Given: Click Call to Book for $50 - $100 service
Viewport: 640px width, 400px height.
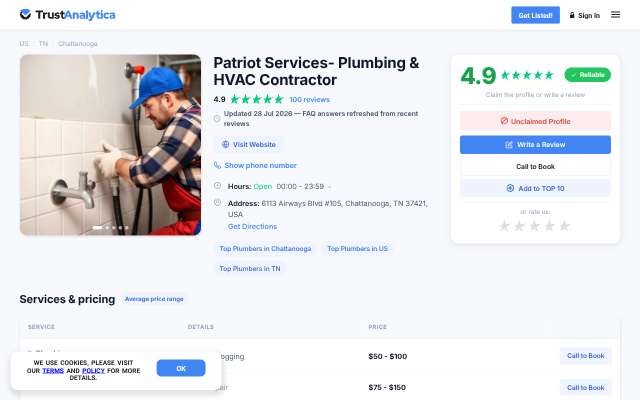Looking at the screenshot, I should click(585, 356).
